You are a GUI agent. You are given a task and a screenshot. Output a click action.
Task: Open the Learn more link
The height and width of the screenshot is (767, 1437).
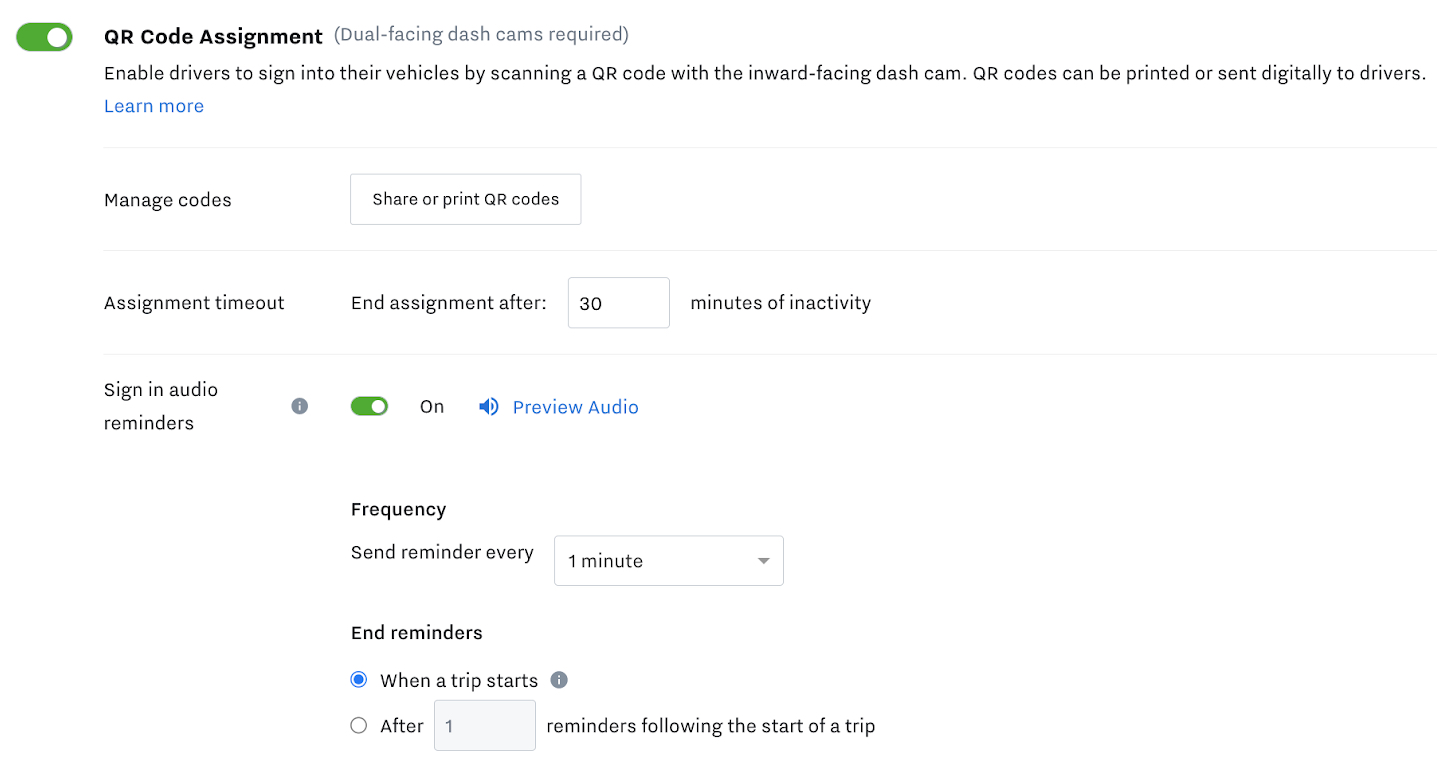click(154, 106)
